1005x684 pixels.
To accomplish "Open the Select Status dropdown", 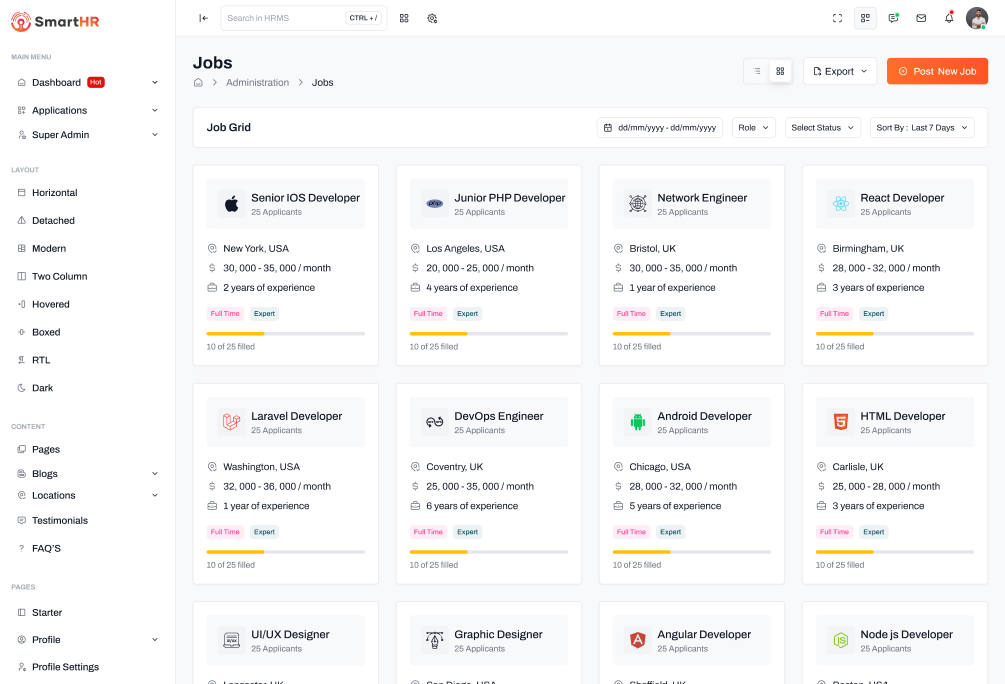I will click(x=822, y=128).
